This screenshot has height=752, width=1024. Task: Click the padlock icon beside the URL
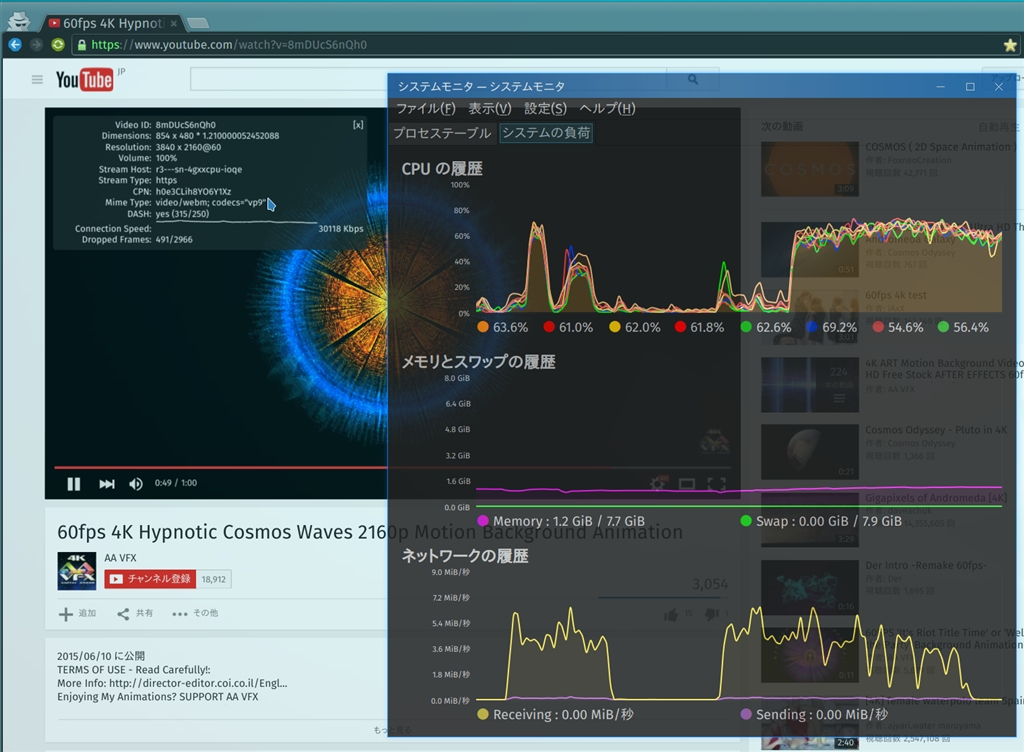click(x=82, y=45)
